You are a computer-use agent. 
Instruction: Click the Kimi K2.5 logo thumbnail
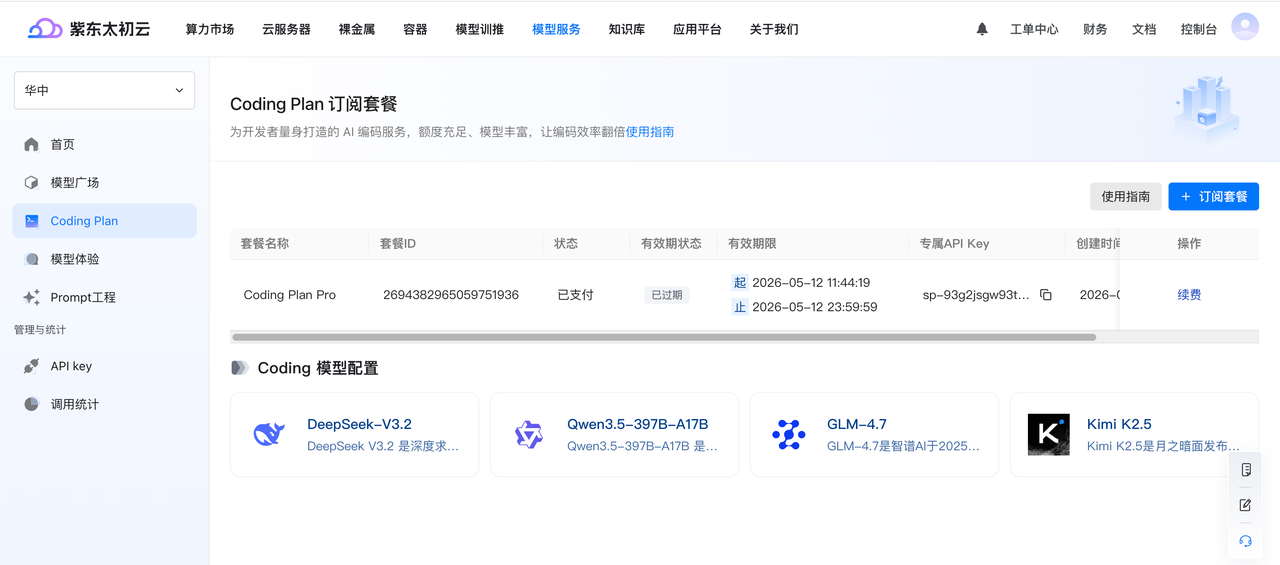coord(1048,435)
